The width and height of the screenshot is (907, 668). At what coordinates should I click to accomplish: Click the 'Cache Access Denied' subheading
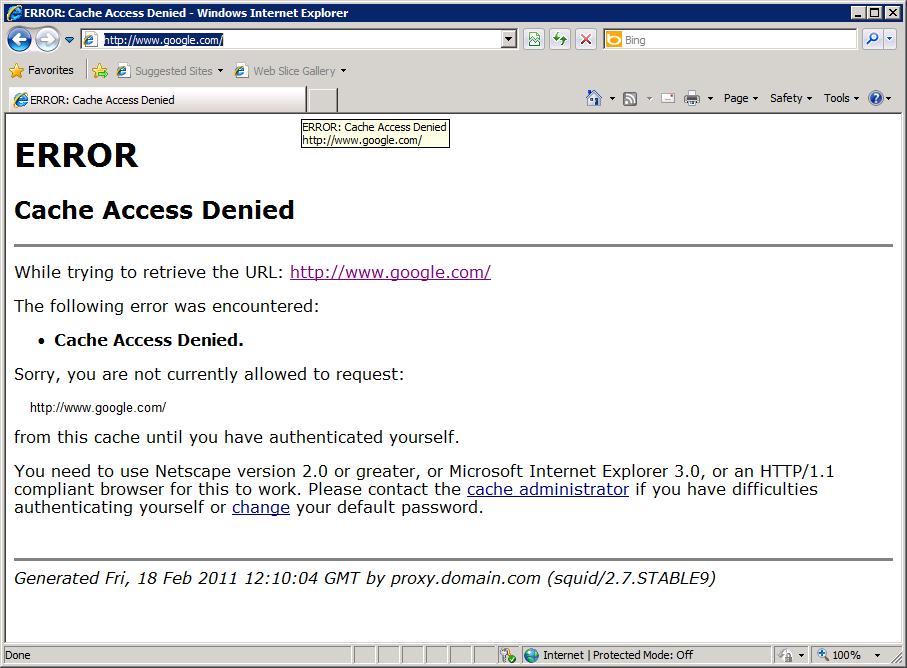pos(154,210)
